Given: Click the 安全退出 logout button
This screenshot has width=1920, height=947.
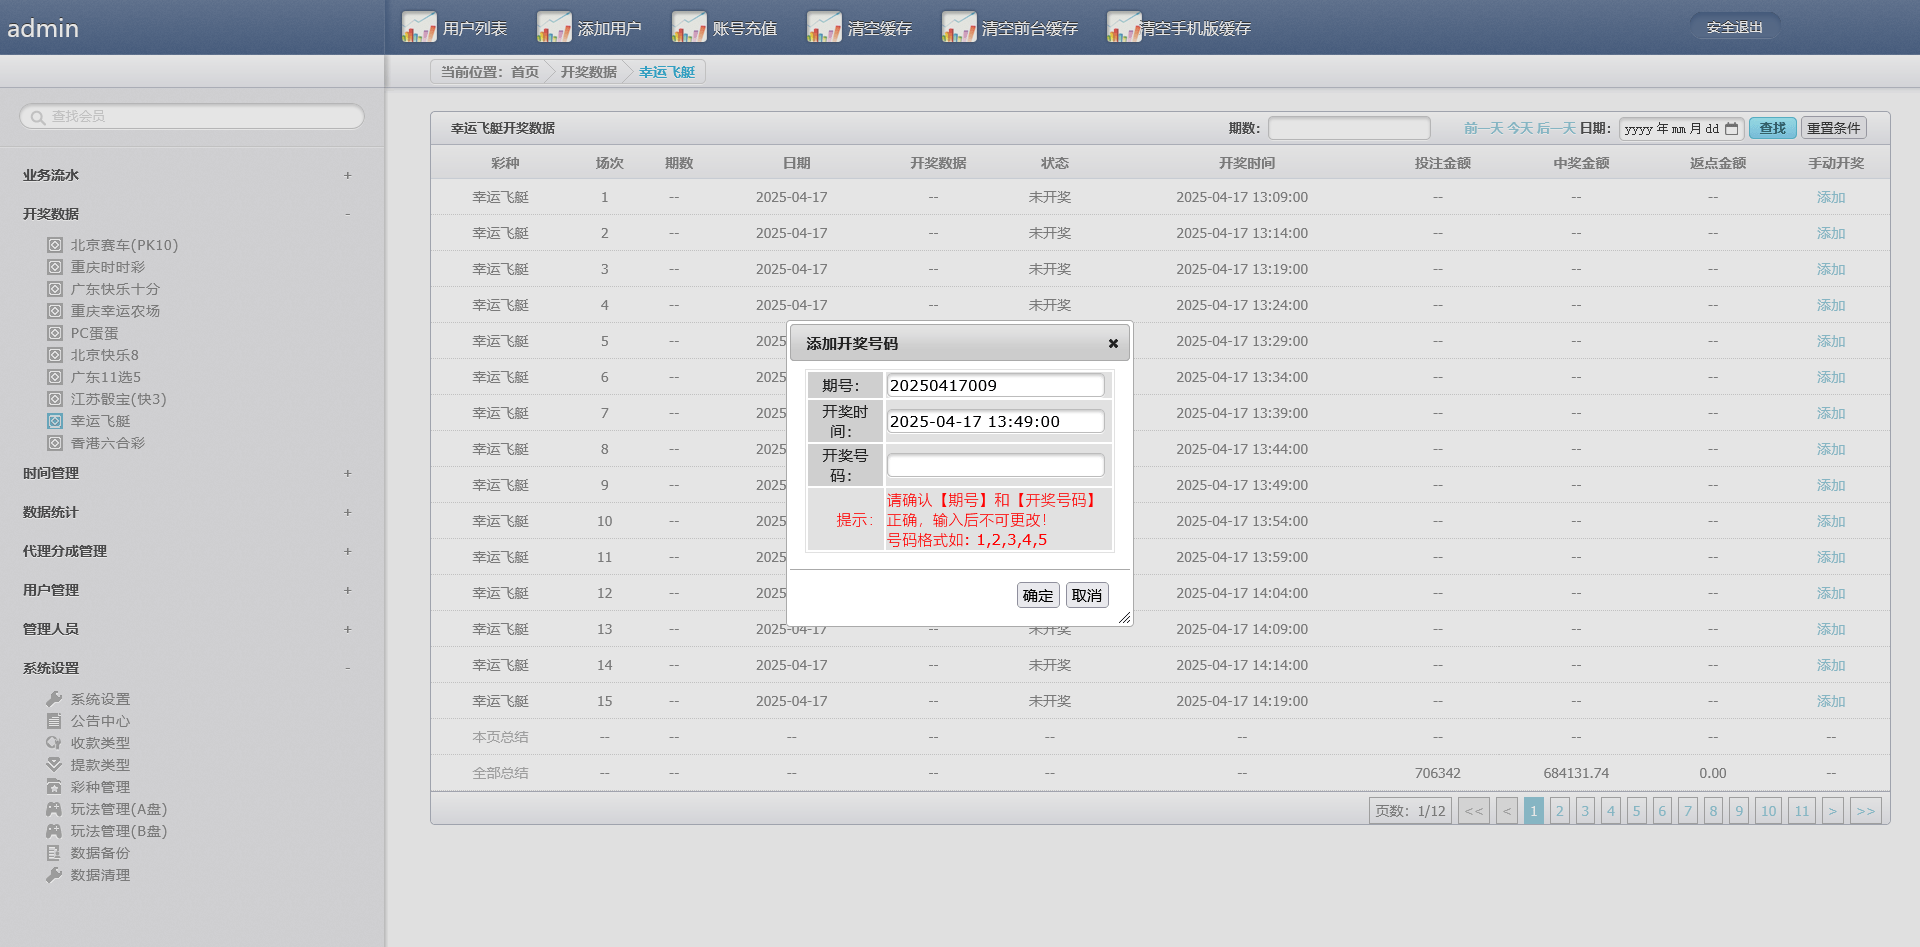Looking at the screenshot, I should 1734,27.
